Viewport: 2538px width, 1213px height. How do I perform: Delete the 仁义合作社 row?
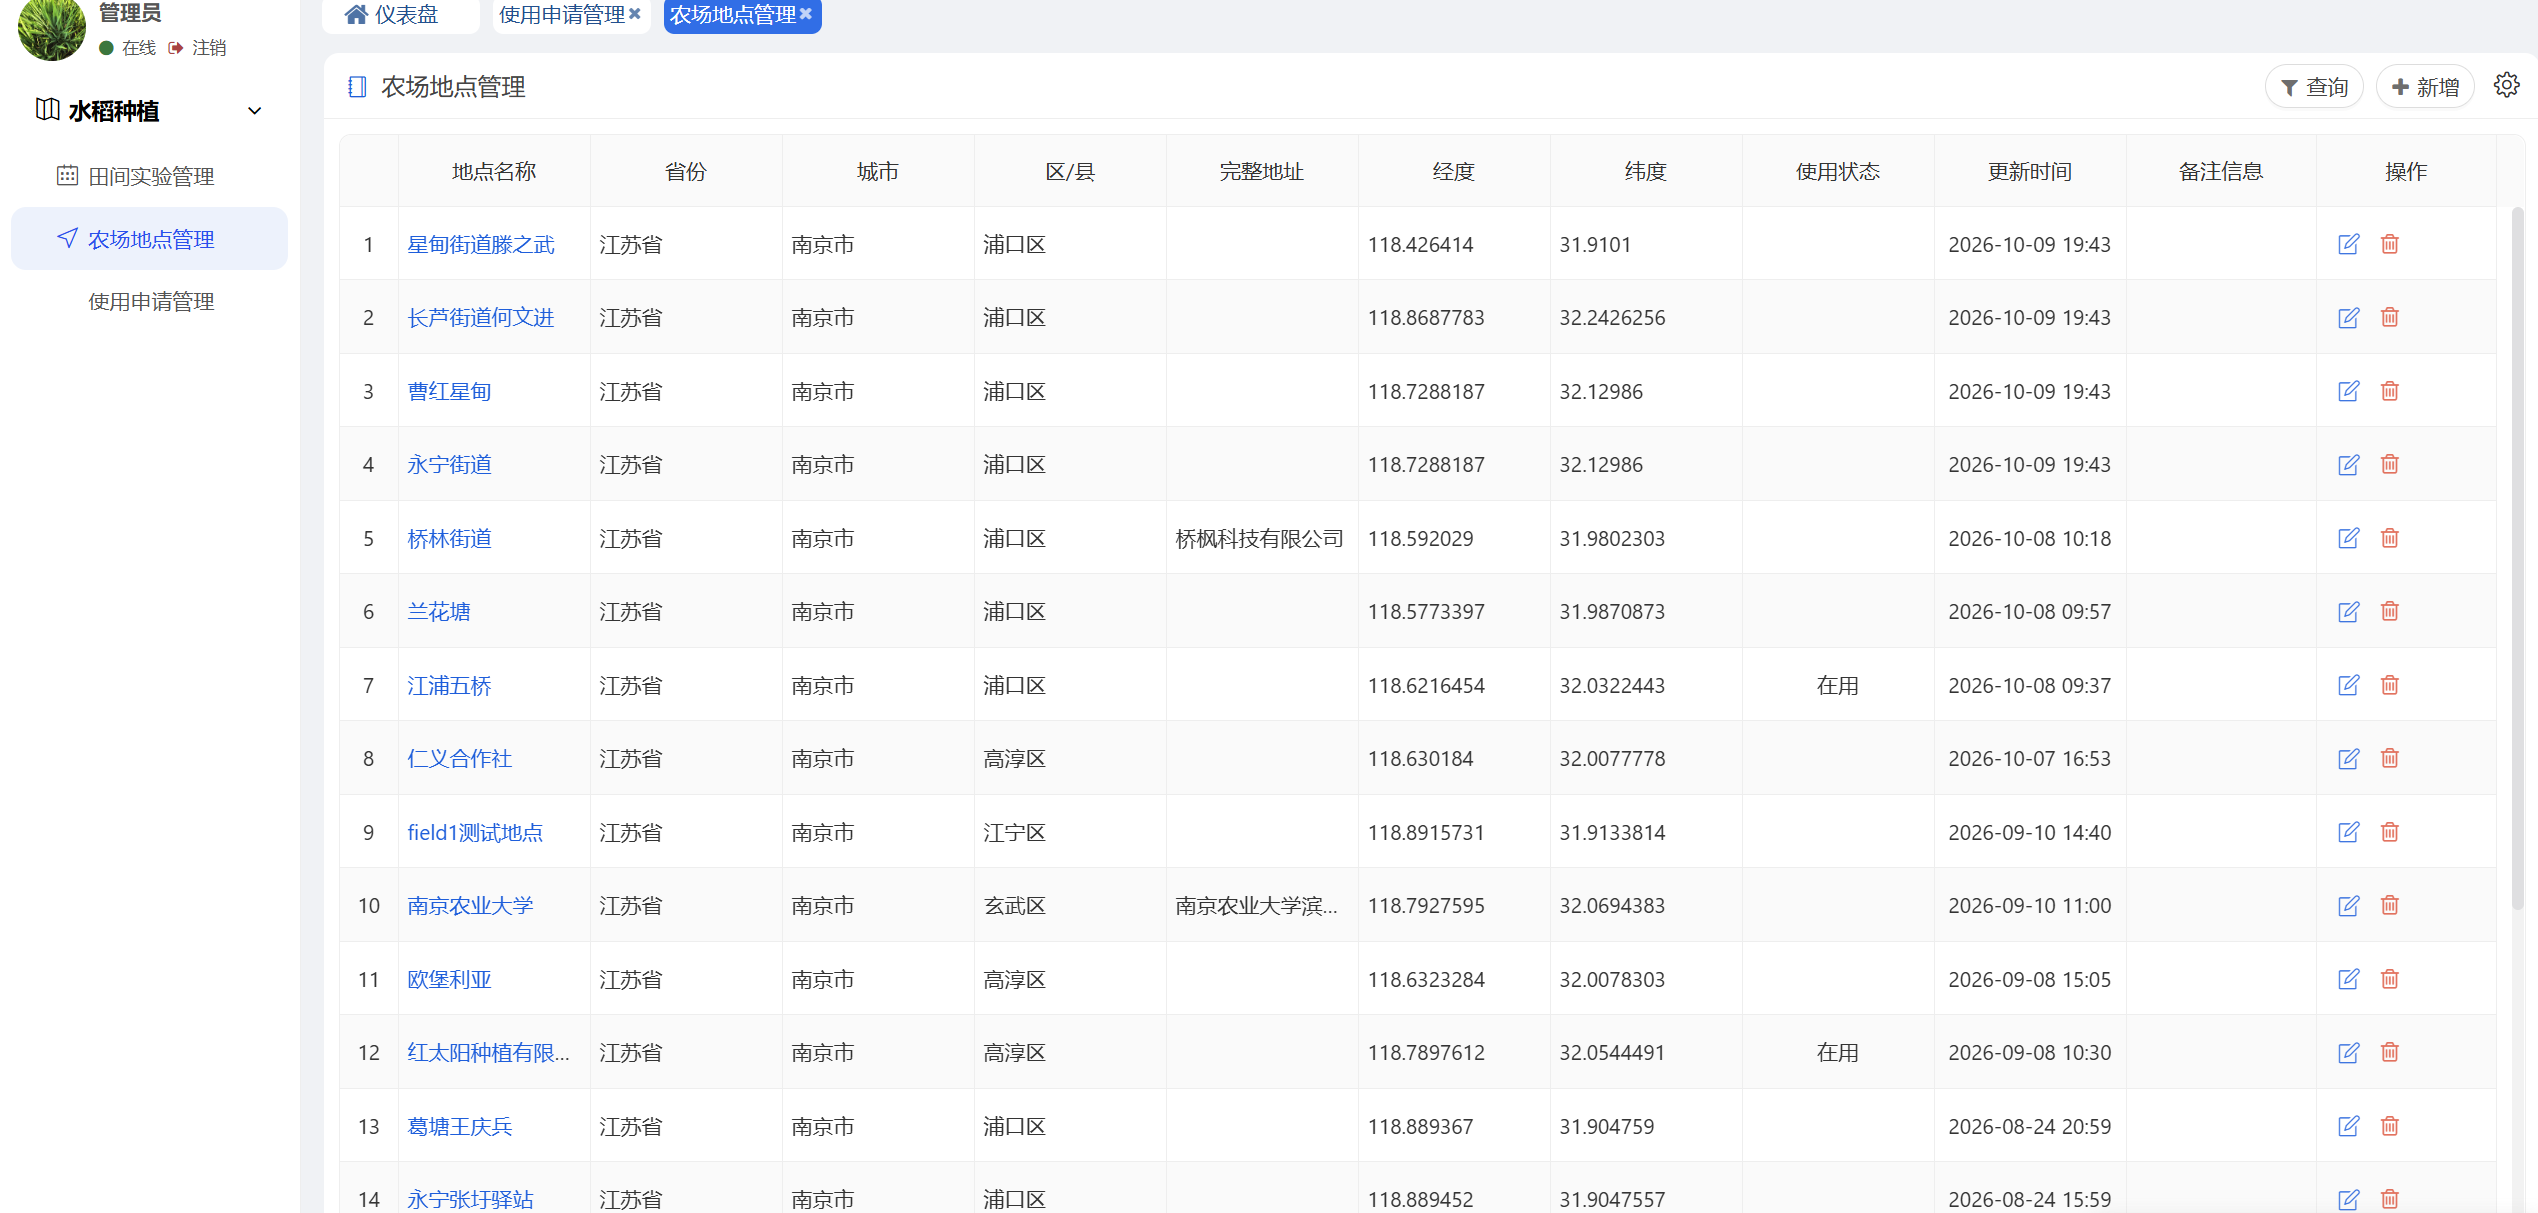(2389, 758)
